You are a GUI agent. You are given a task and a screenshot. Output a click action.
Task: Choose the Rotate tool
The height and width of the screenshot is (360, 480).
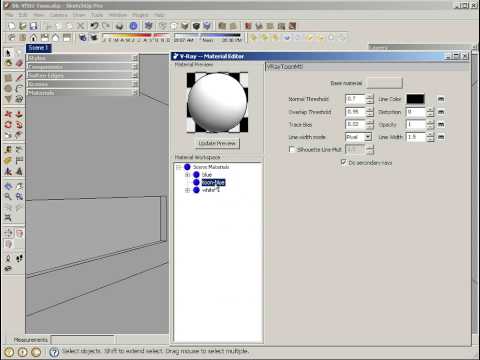click(x=8, y=125)
